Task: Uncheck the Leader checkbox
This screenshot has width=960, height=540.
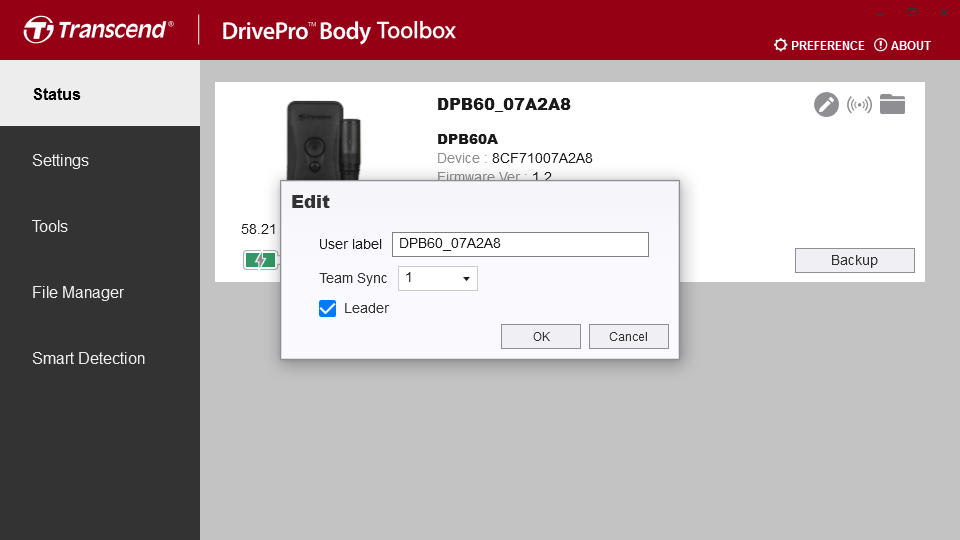Action: [328, 308]
